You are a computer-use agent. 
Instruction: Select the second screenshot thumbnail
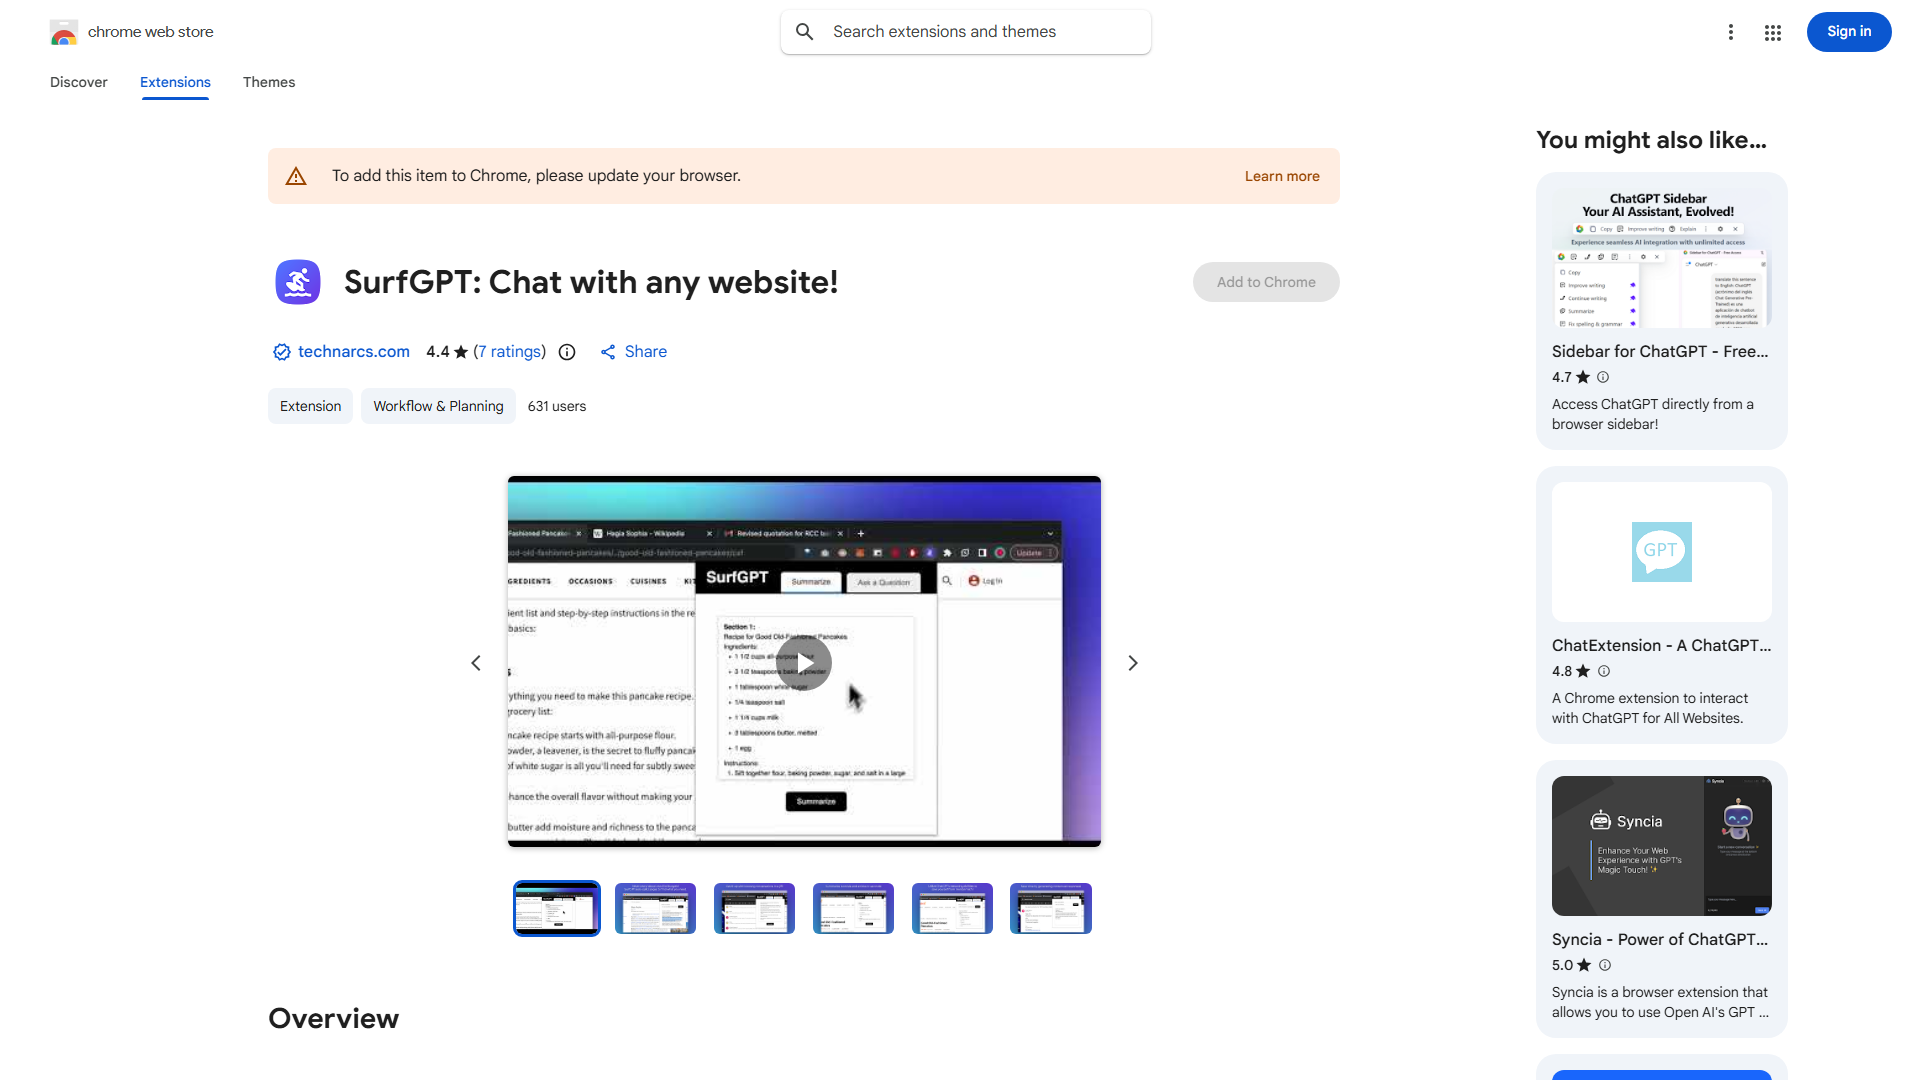click(x=655, y=908)
